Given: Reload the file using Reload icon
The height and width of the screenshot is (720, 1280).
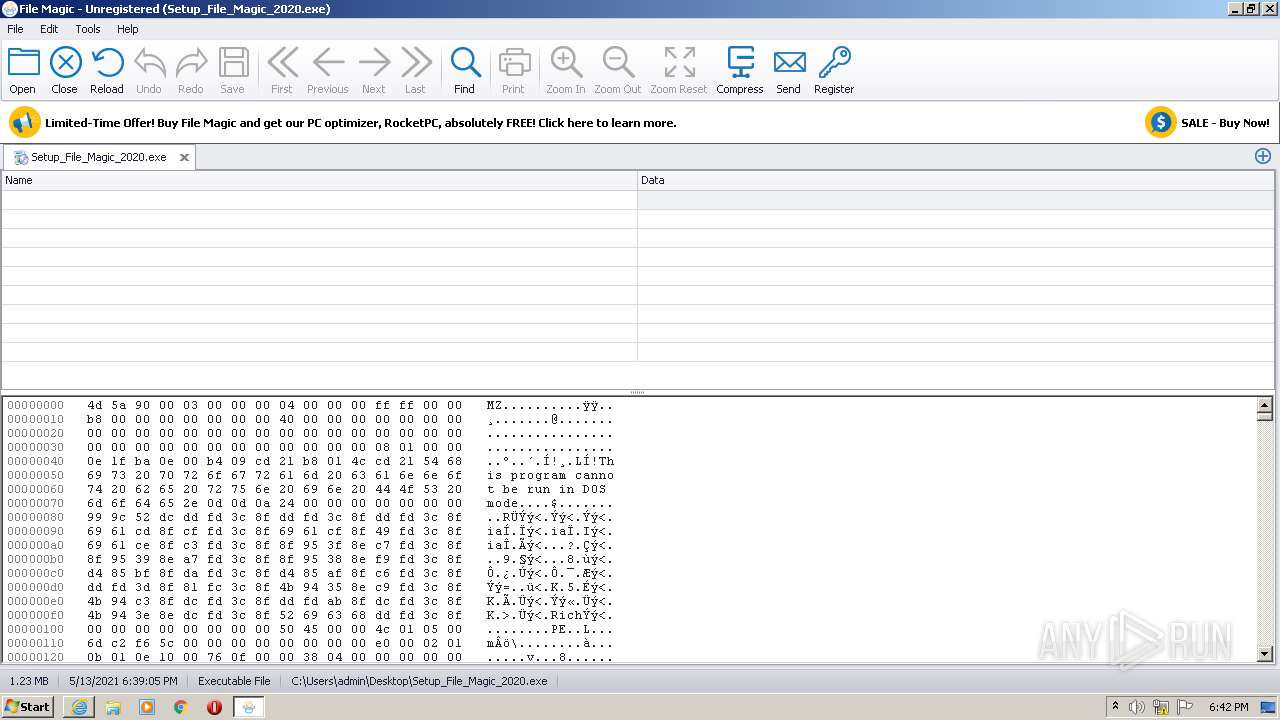Looking at the screenshot, I should click(107, 63).
